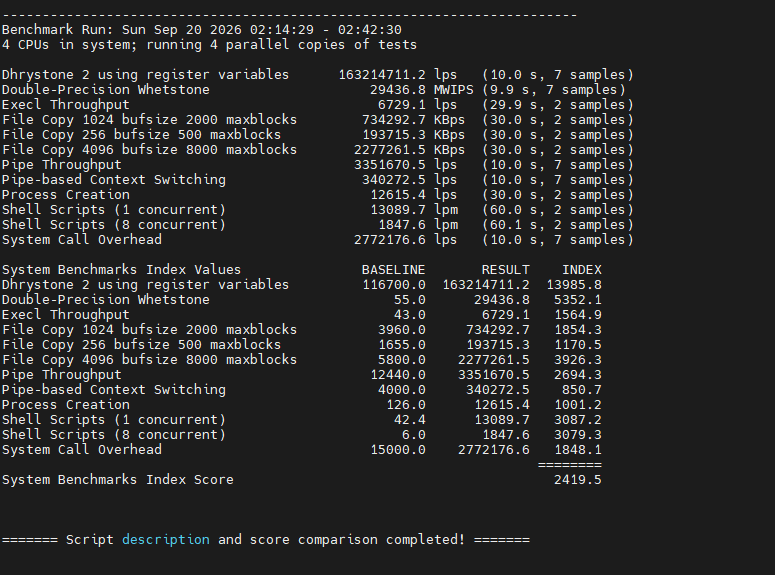Image resolution: width=775 pixels, height=575 pixels.
Task: Click the Process Creation index value 1001.2
Action: coord(578,404)
